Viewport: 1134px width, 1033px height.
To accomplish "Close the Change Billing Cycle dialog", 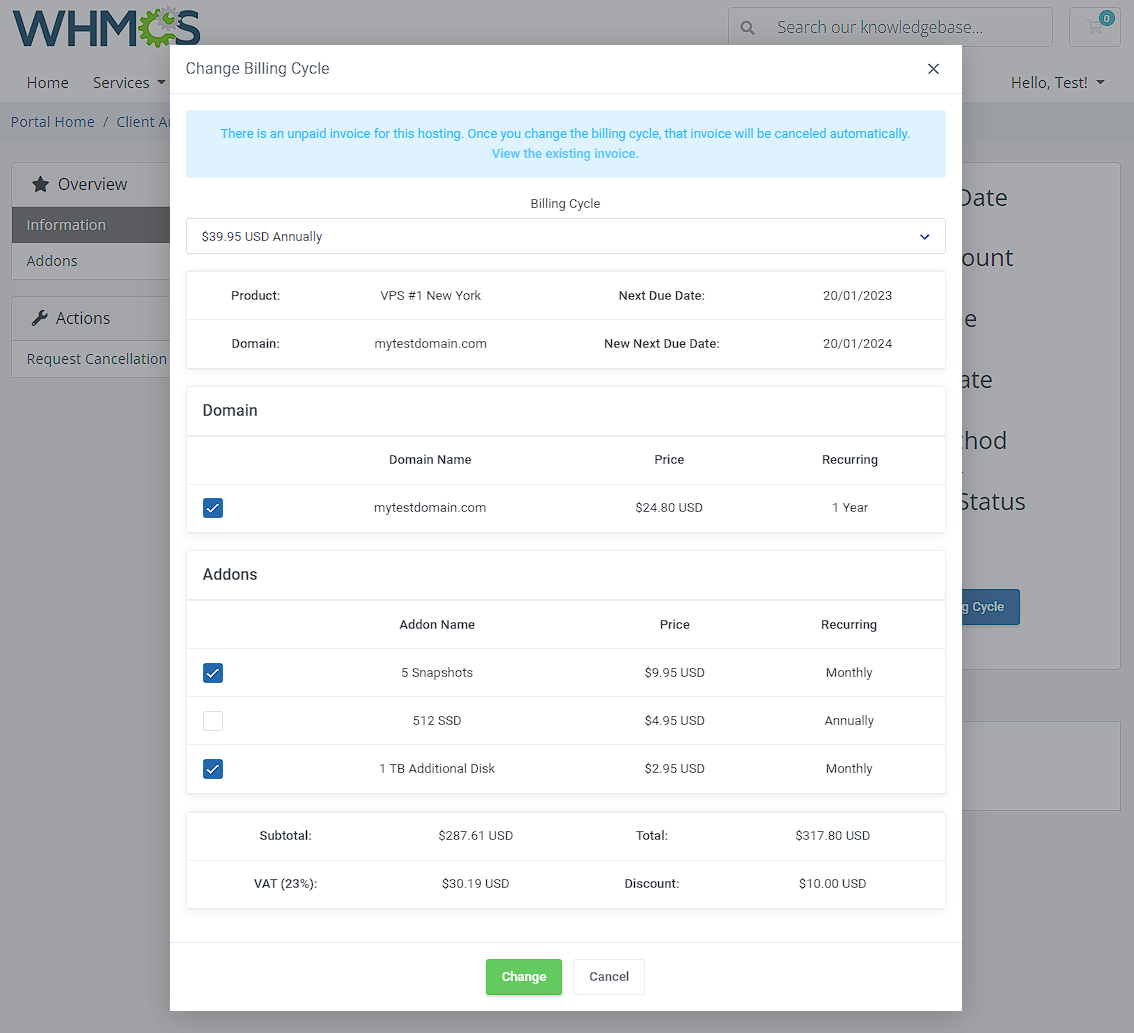I will click(x=933, y=69).
